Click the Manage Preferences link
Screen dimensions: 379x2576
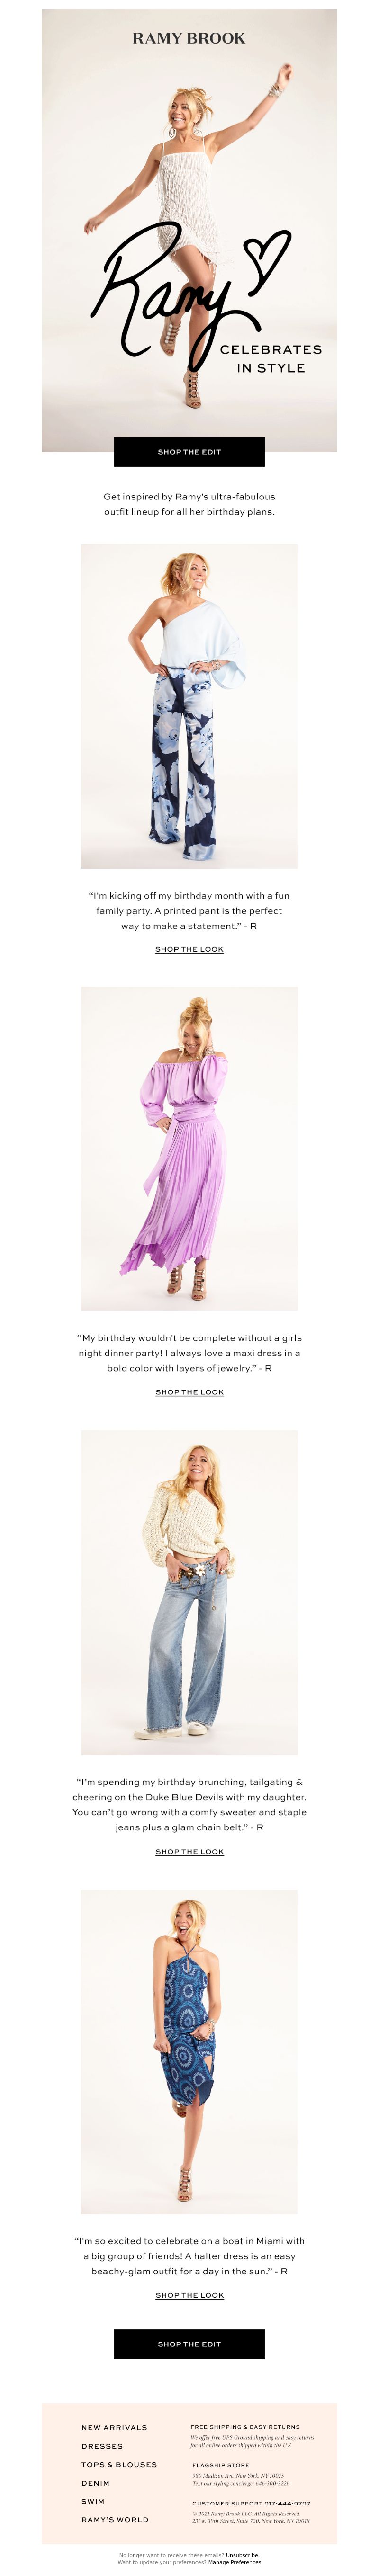click(x=234, y=2562)
